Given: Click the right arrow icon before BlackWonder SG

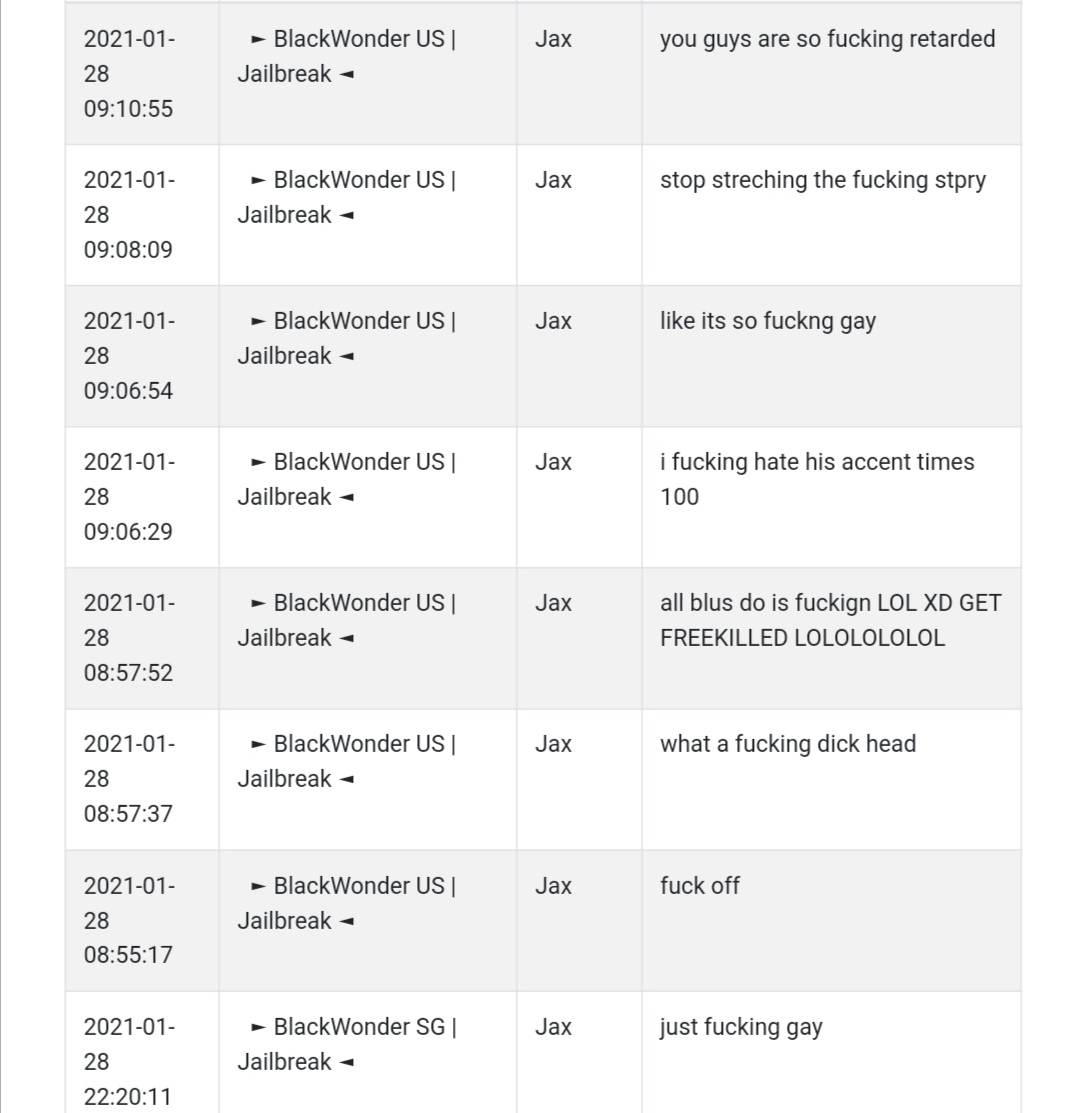Looking at the screenshot, I should [258, 1029].
